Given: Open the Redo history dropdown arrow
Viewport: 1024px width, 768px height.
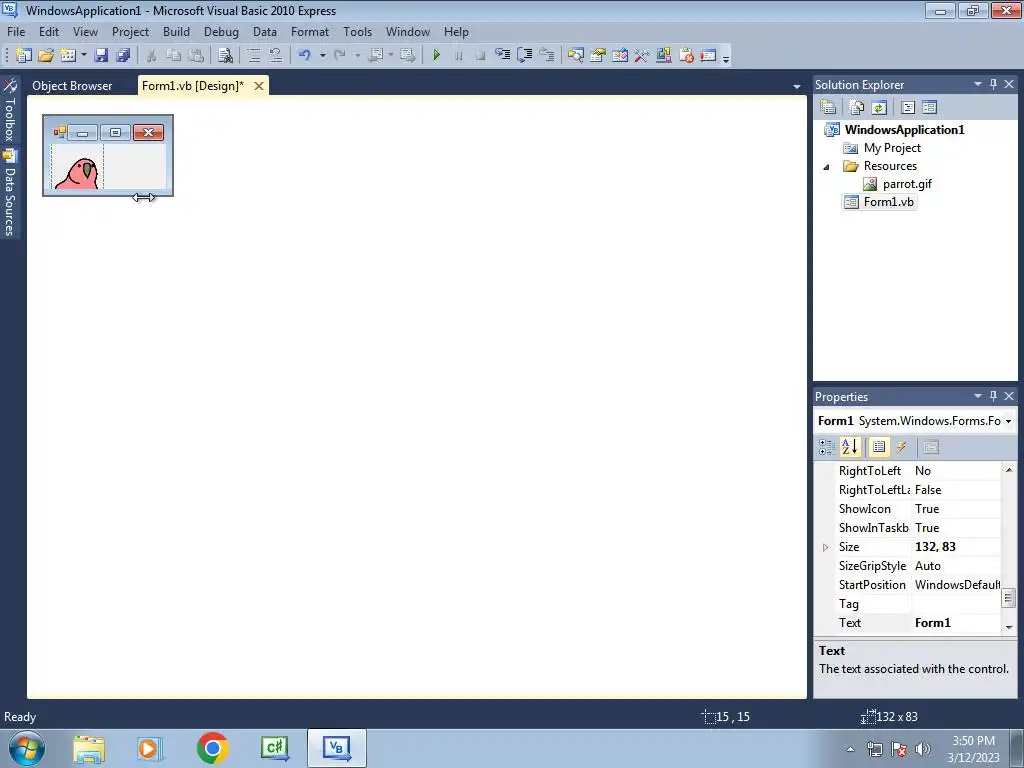Looking at the screenshot, I should (357, 56).
